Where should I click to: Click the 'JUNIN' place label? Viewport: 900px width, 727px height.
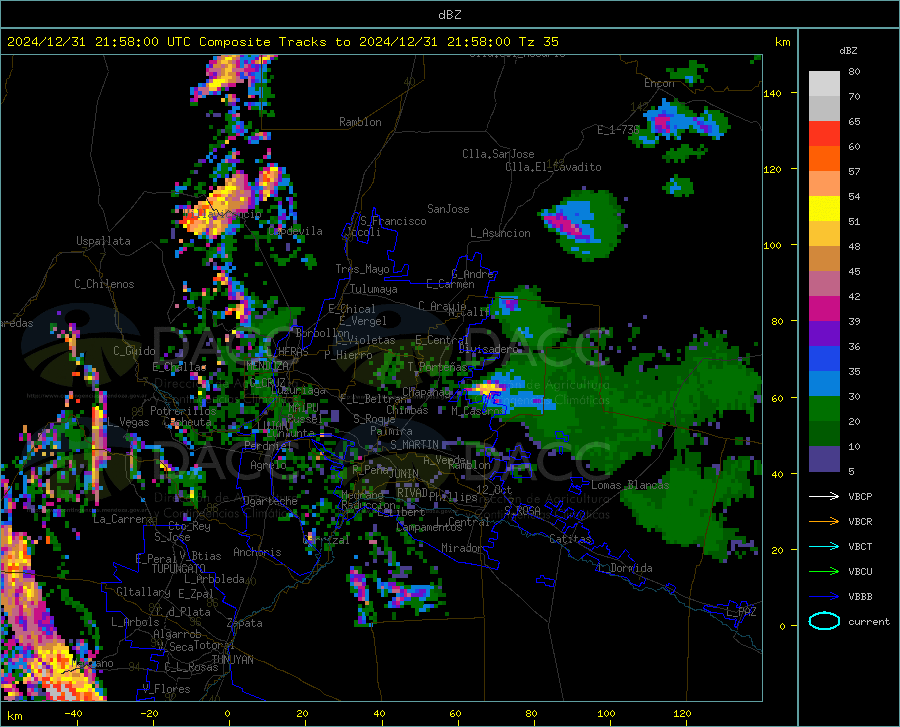(404, 474)
